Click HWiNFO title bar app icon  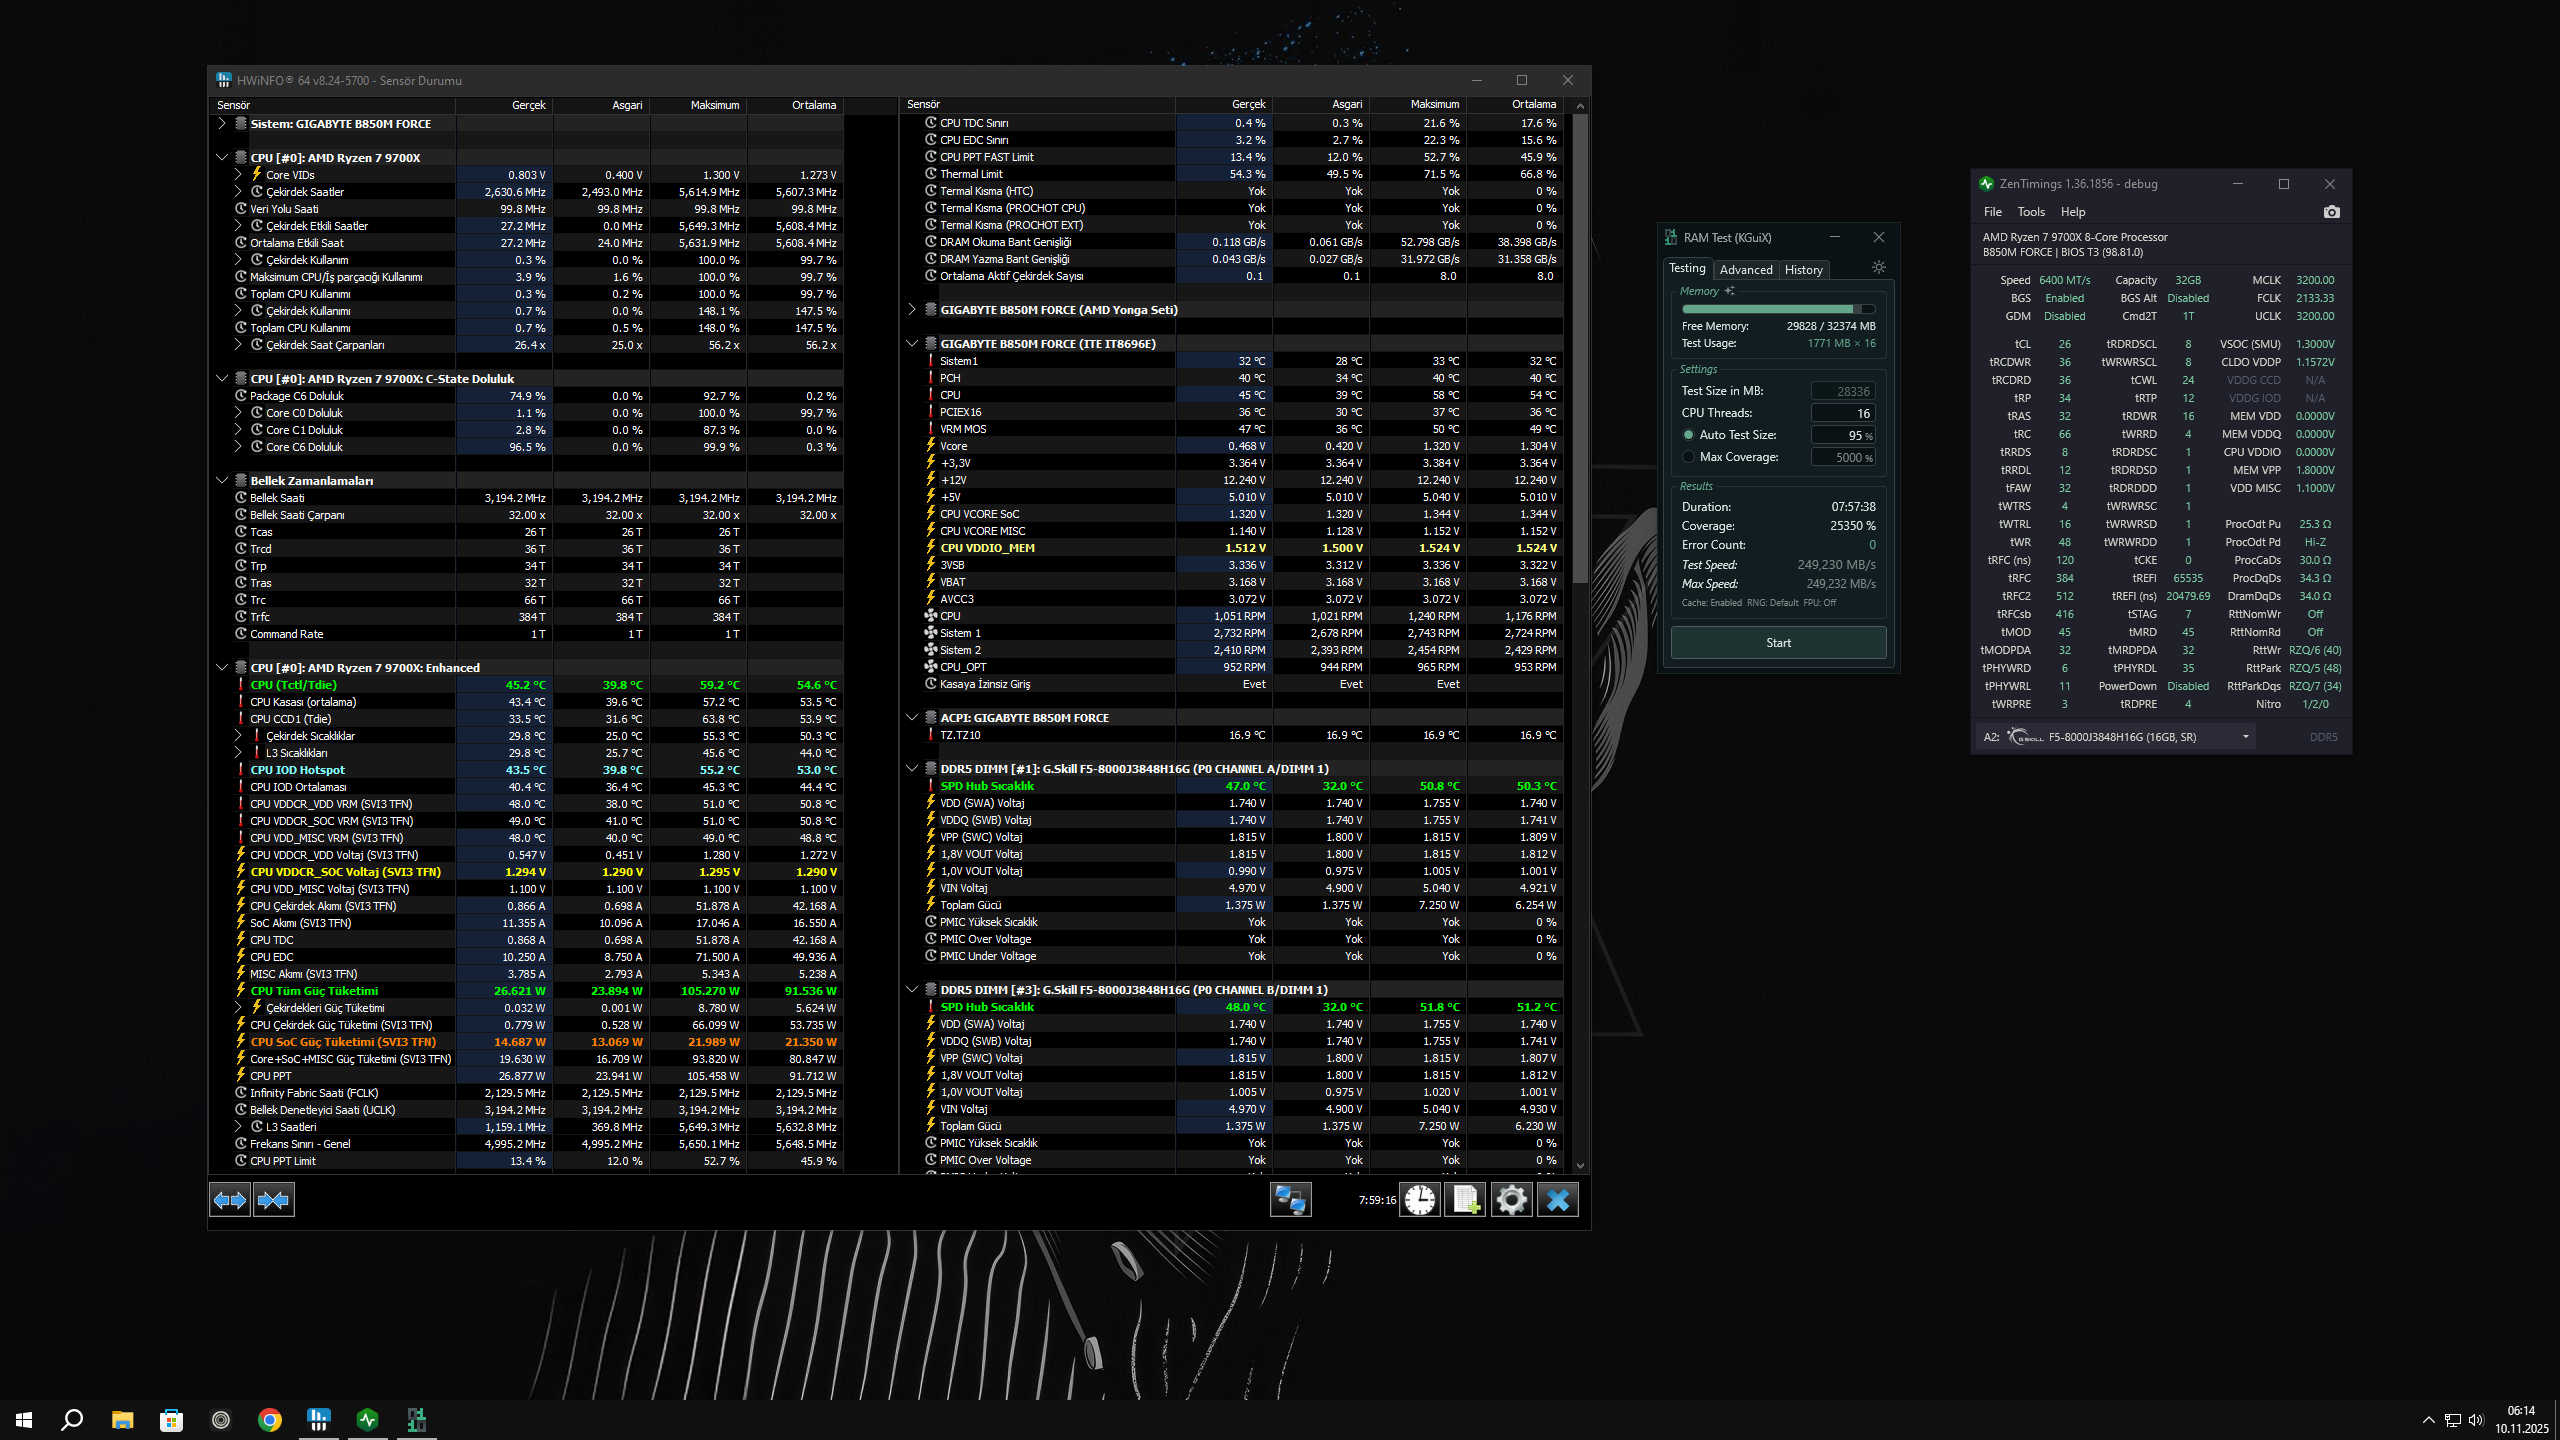[224, 80]
